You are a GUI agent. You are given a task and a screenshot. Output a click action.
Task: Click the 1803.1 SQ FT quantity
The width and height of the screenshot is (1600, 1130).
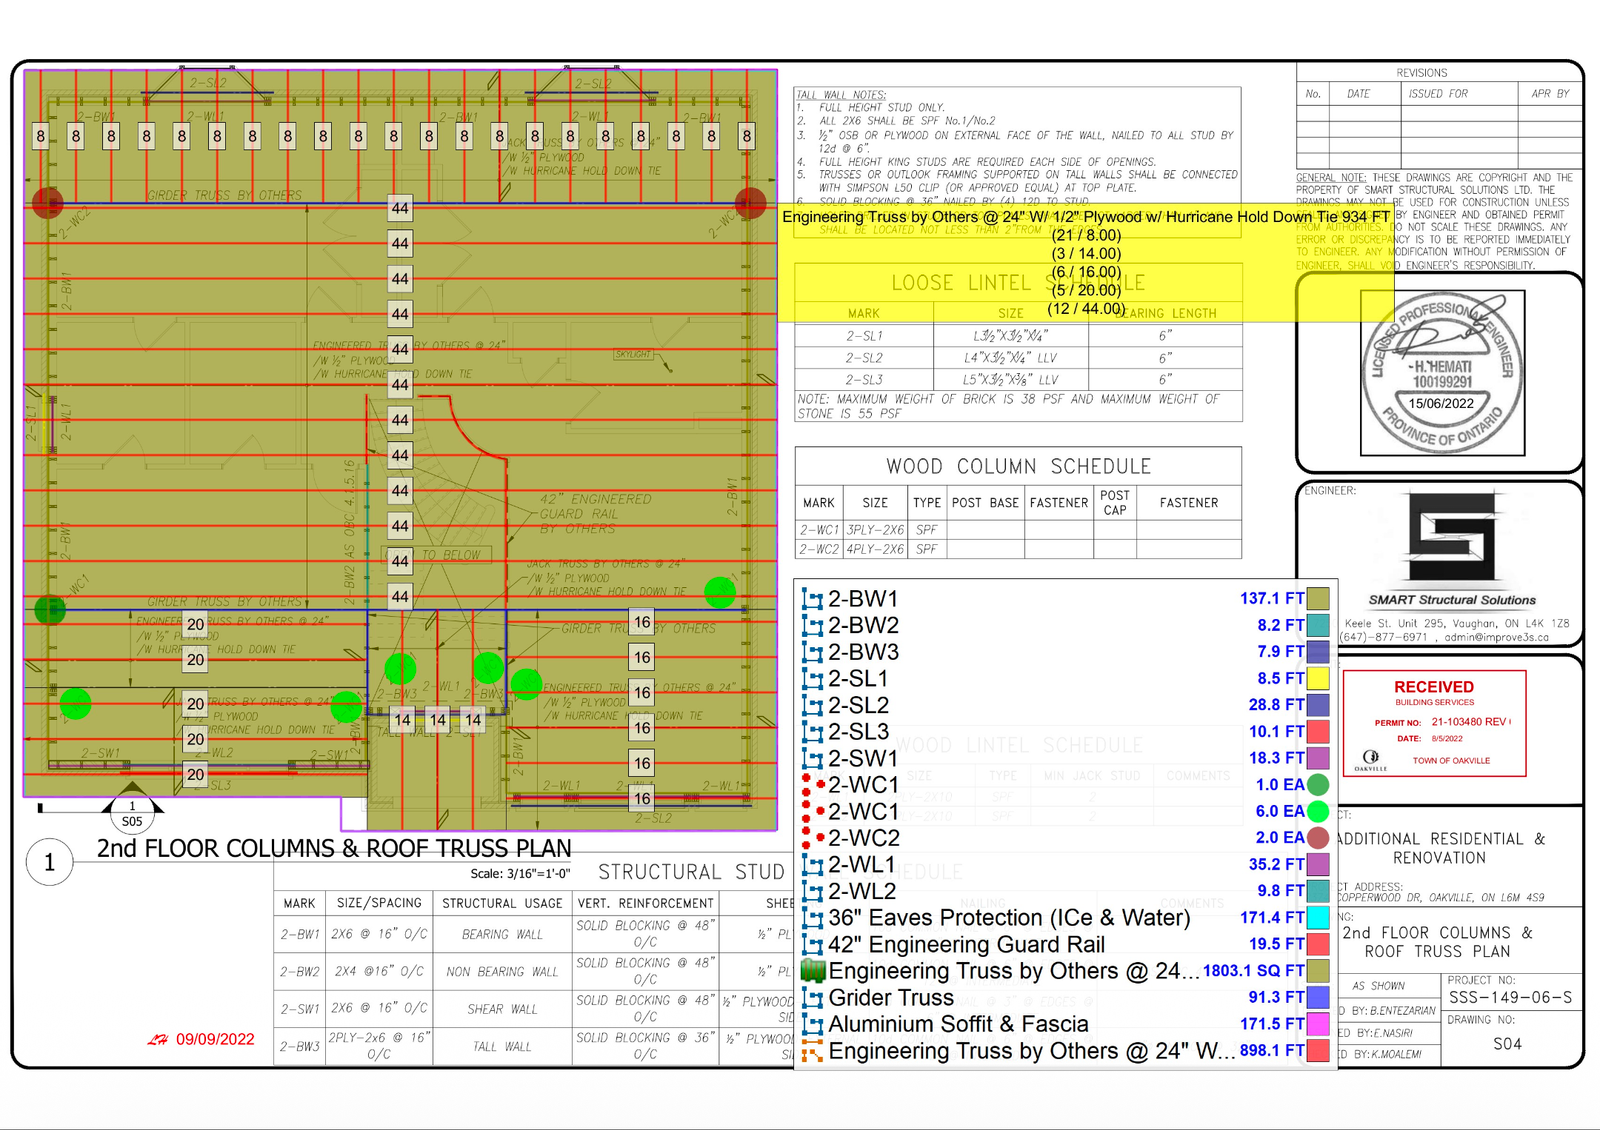coord(1253,971)
